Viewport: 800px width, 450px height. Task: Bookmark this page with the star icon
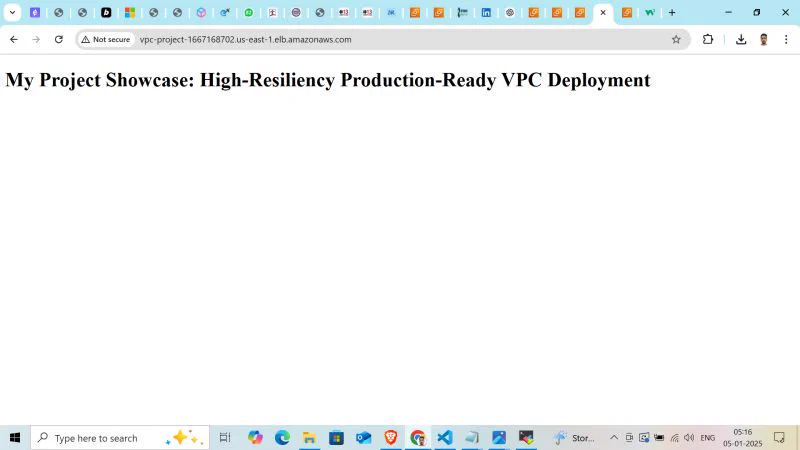click(676, 39)
